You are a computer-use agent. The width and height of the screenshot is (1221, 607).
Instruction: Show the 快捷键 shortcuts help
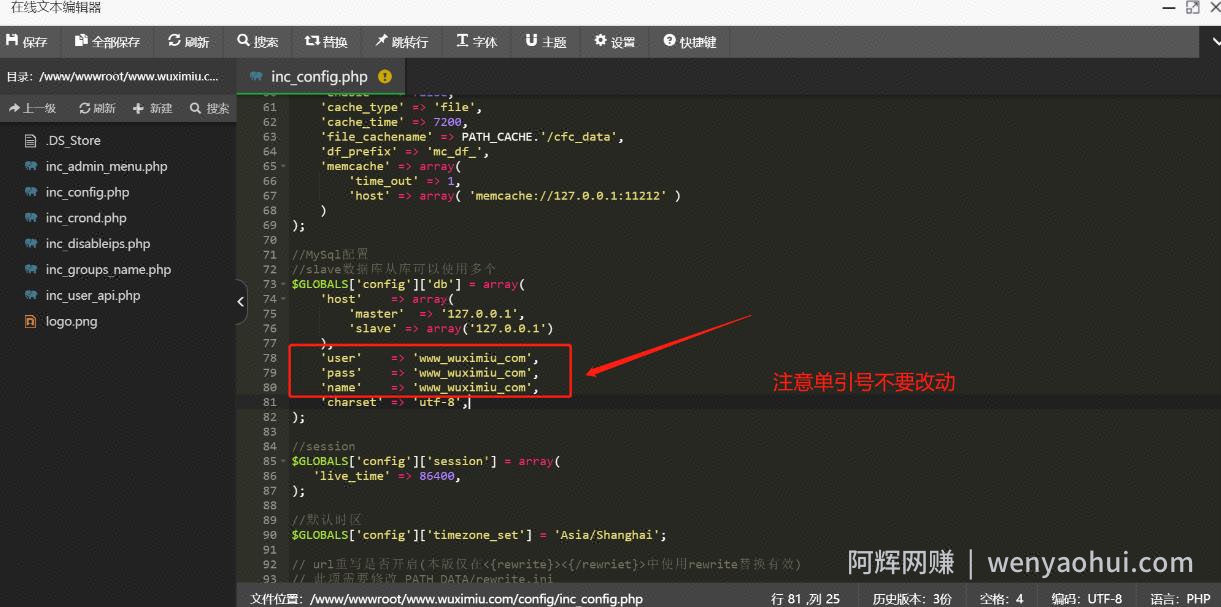click(x=690, y=42)
